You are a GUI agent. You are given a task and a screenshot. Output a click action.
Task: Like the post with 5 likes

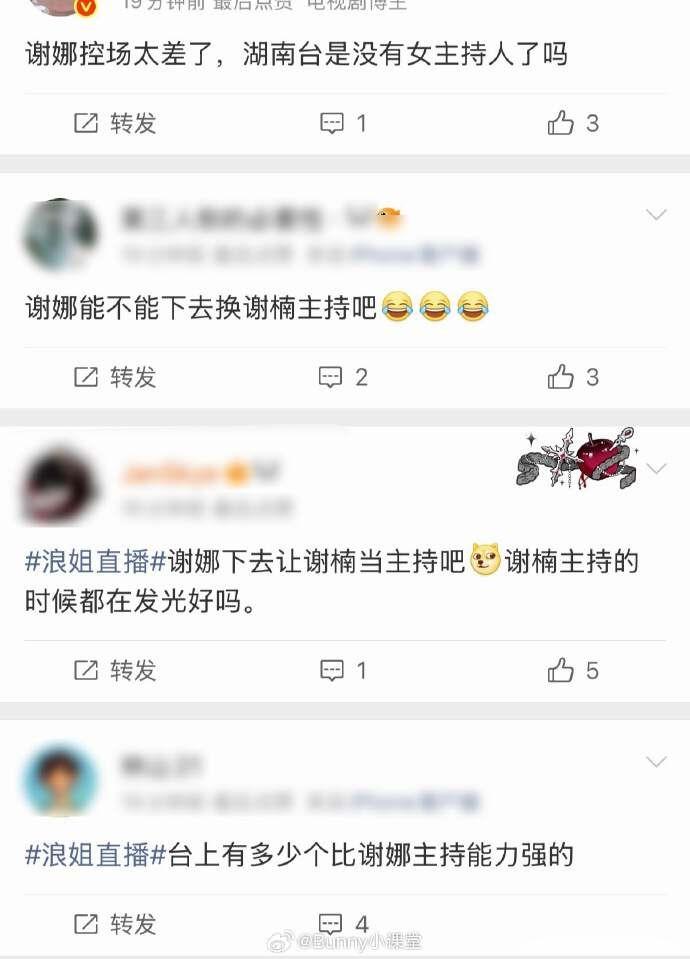tap(573, 670)
